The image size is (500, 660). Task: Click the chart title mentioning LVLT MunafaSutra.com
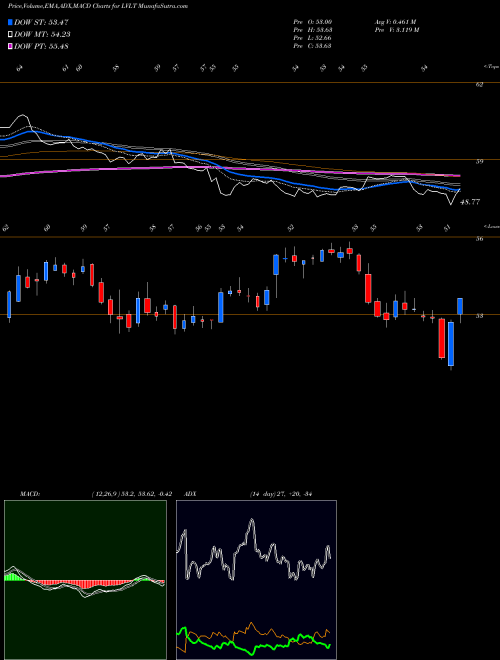98,6
